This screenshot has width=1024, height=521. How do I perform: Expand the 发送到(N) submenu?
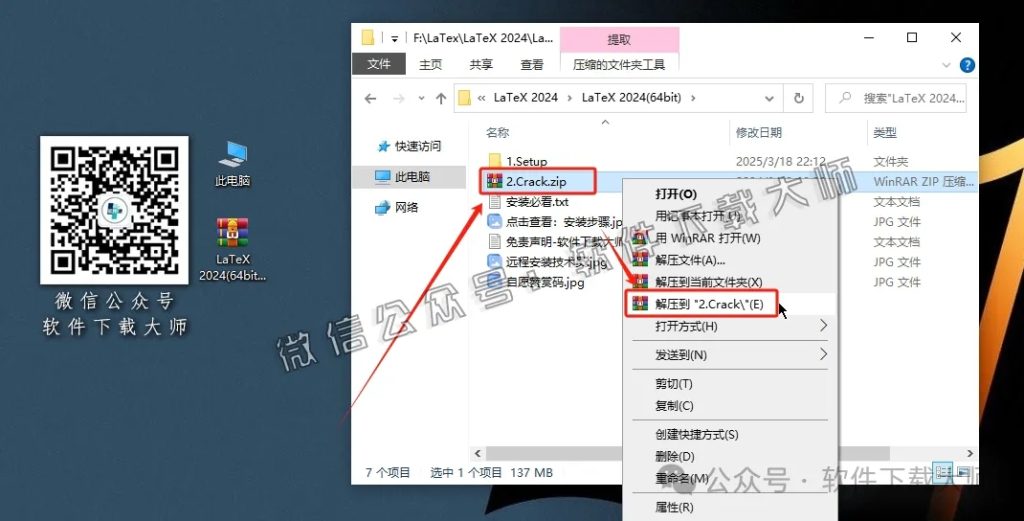[730, 355]
